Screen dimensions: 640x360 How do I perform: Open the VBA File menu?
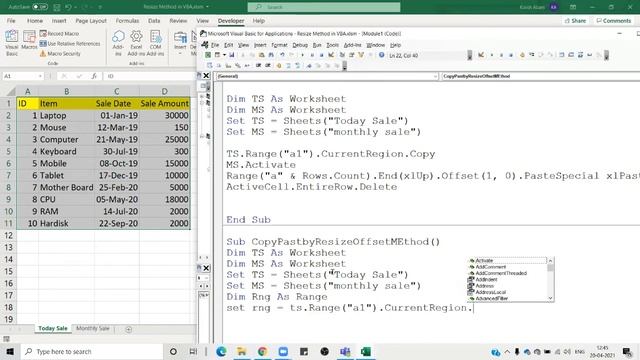(x=215, y=45)
